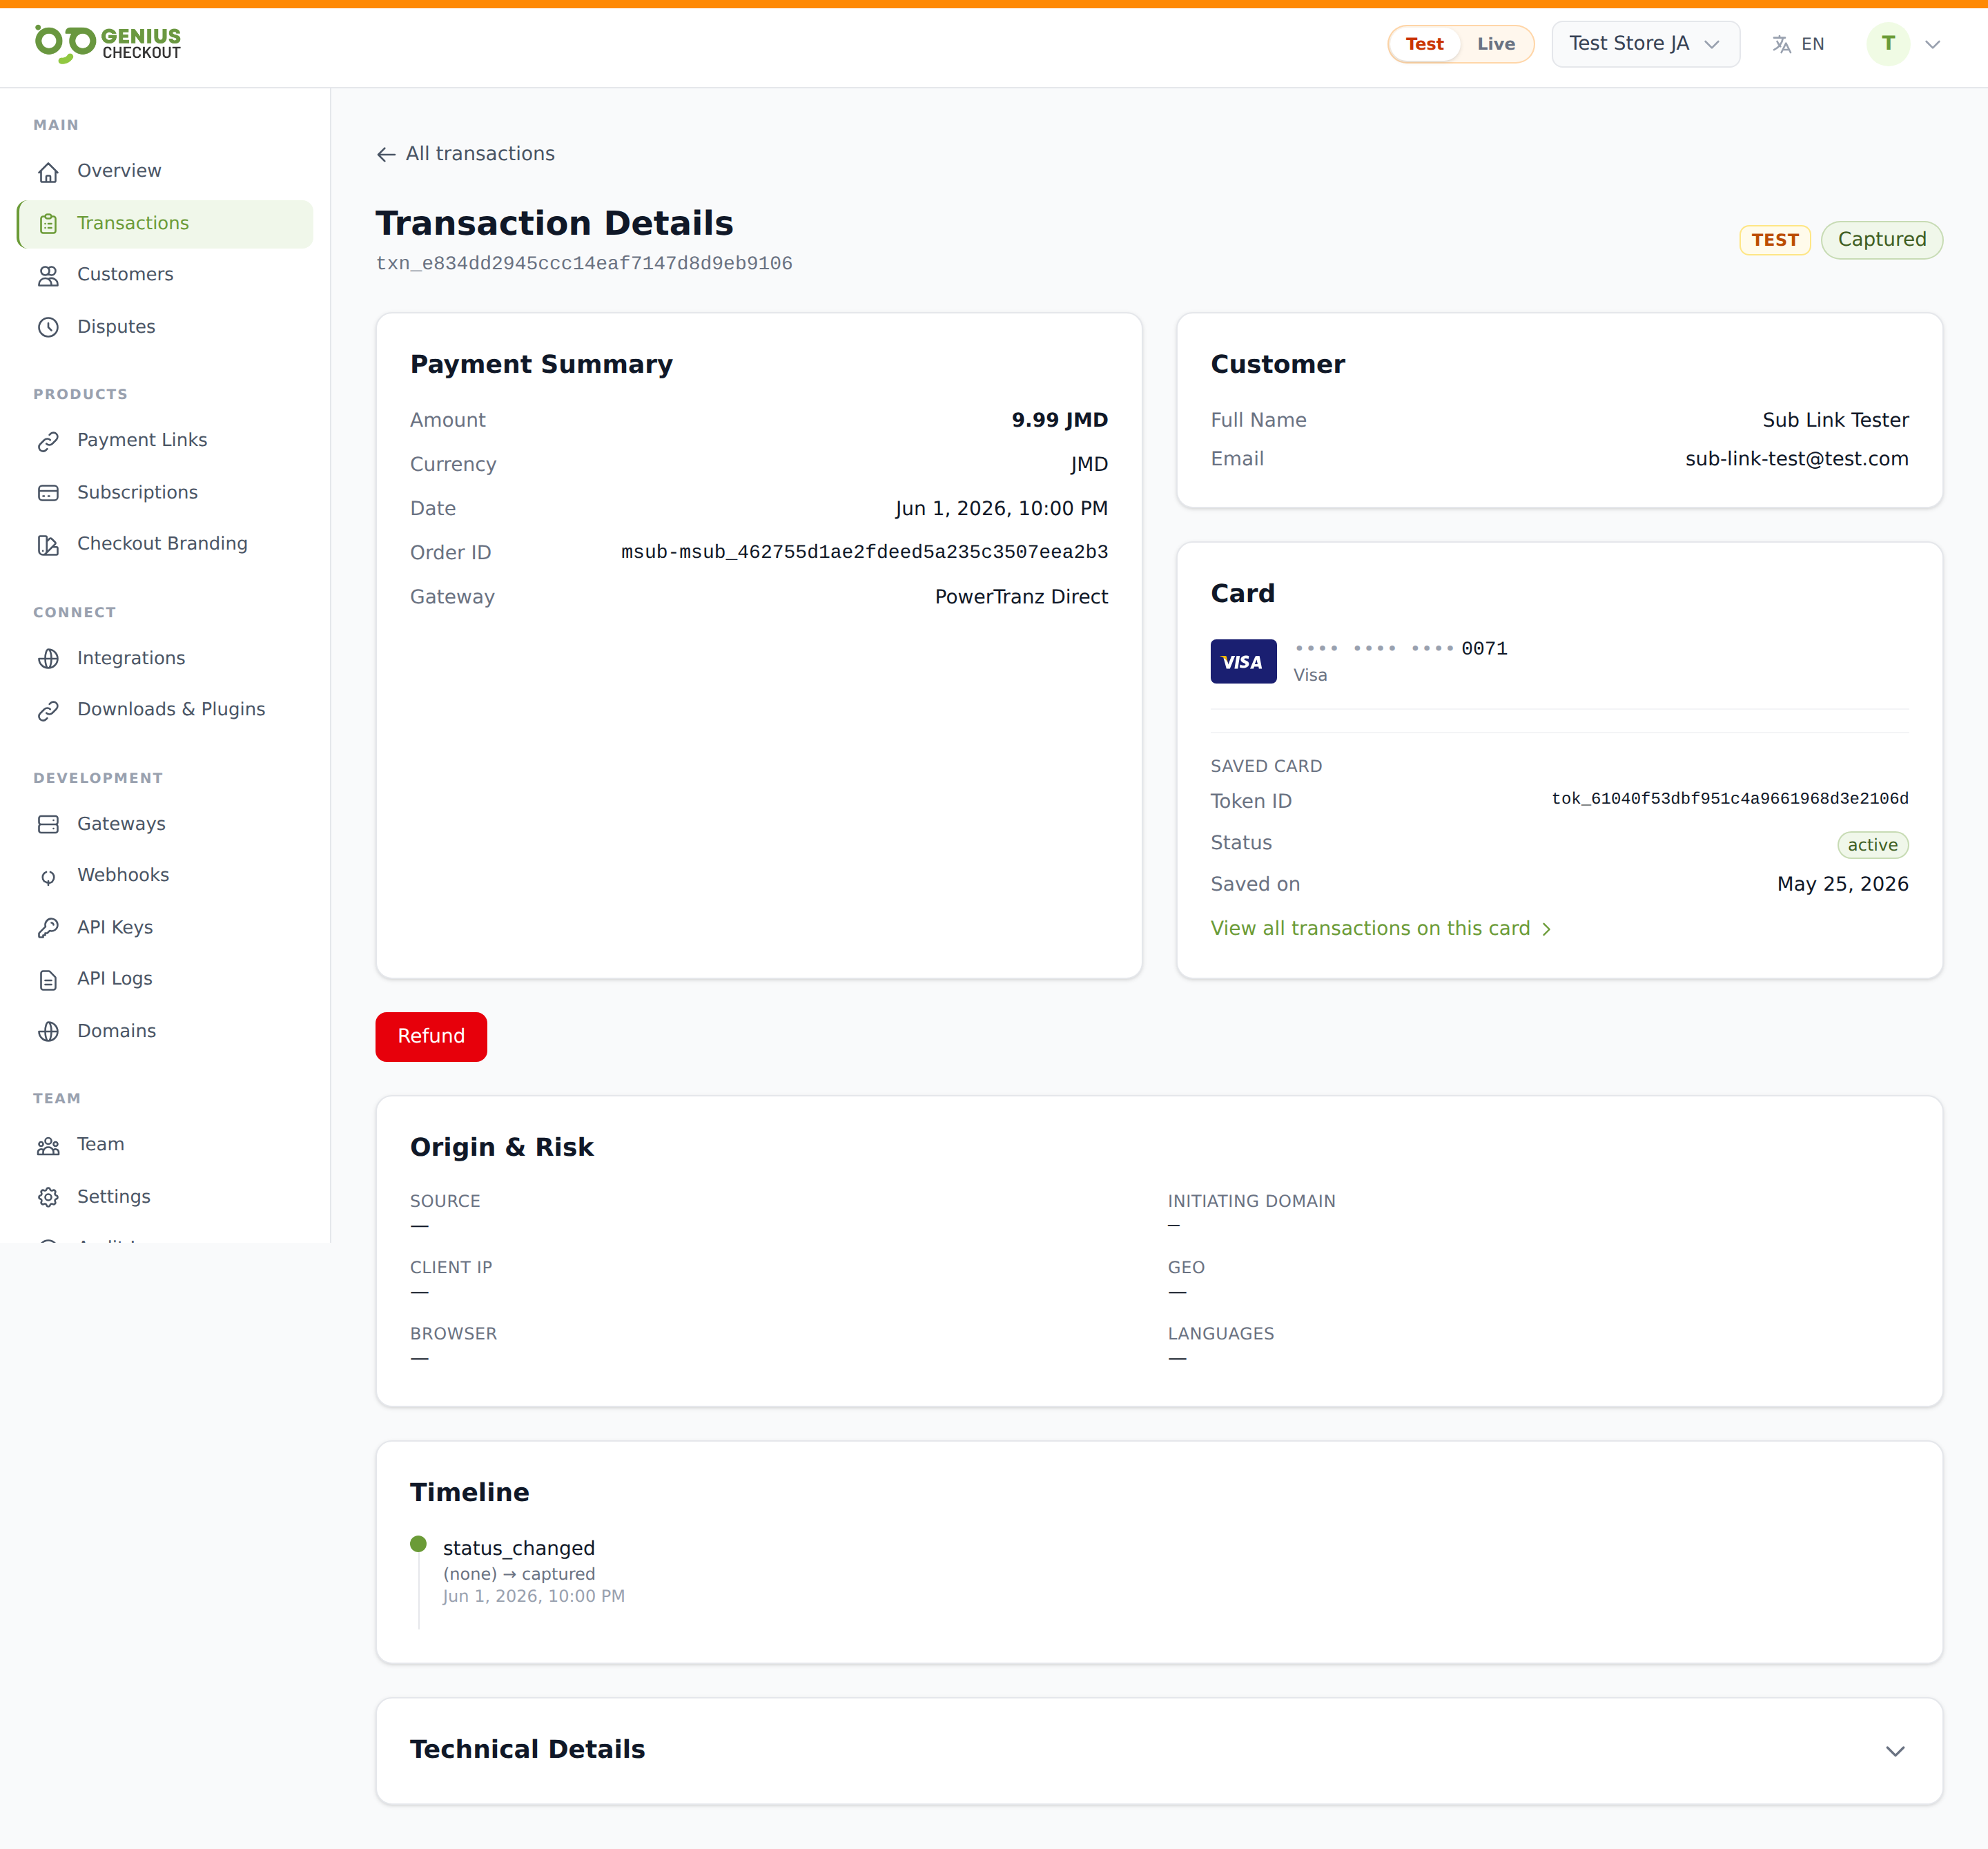Open the EN language selector
Viewport: 1988px width, 1849px height.
(1798, 44)
